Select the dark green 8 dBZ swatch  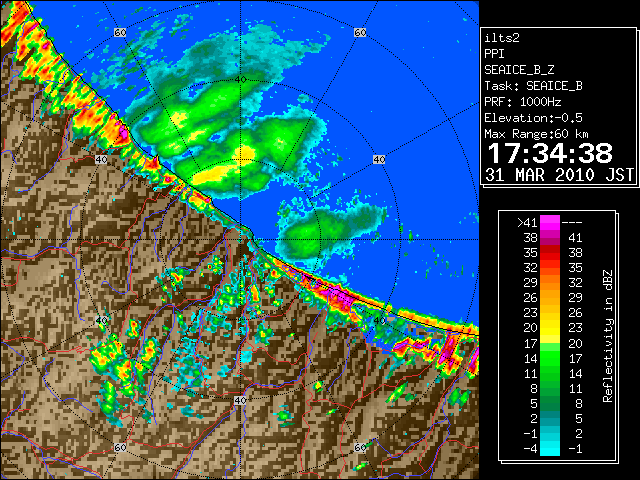pyautogui.click(x=550, y=389)
